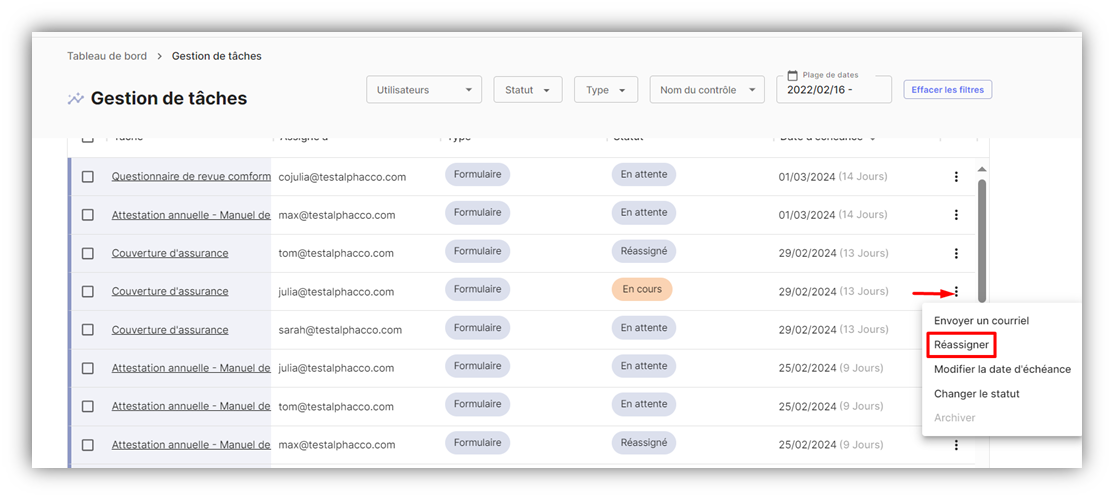Click the 01/03/2024 date on the cojulia row
Screen dimensions: 1114x500
click(x=807, y=177)
